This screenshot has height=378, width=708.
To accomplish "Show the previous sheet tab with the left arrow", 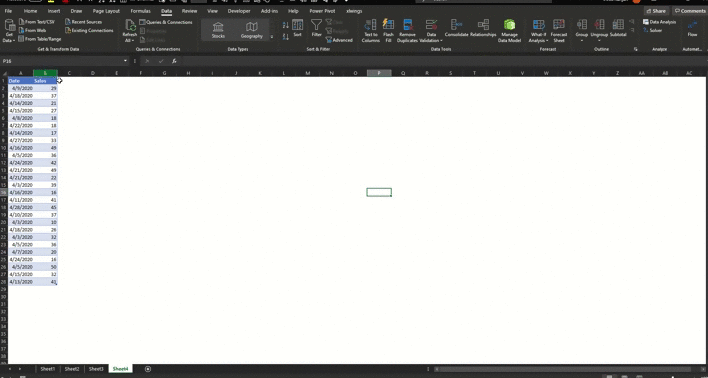I will click(9, 369).
